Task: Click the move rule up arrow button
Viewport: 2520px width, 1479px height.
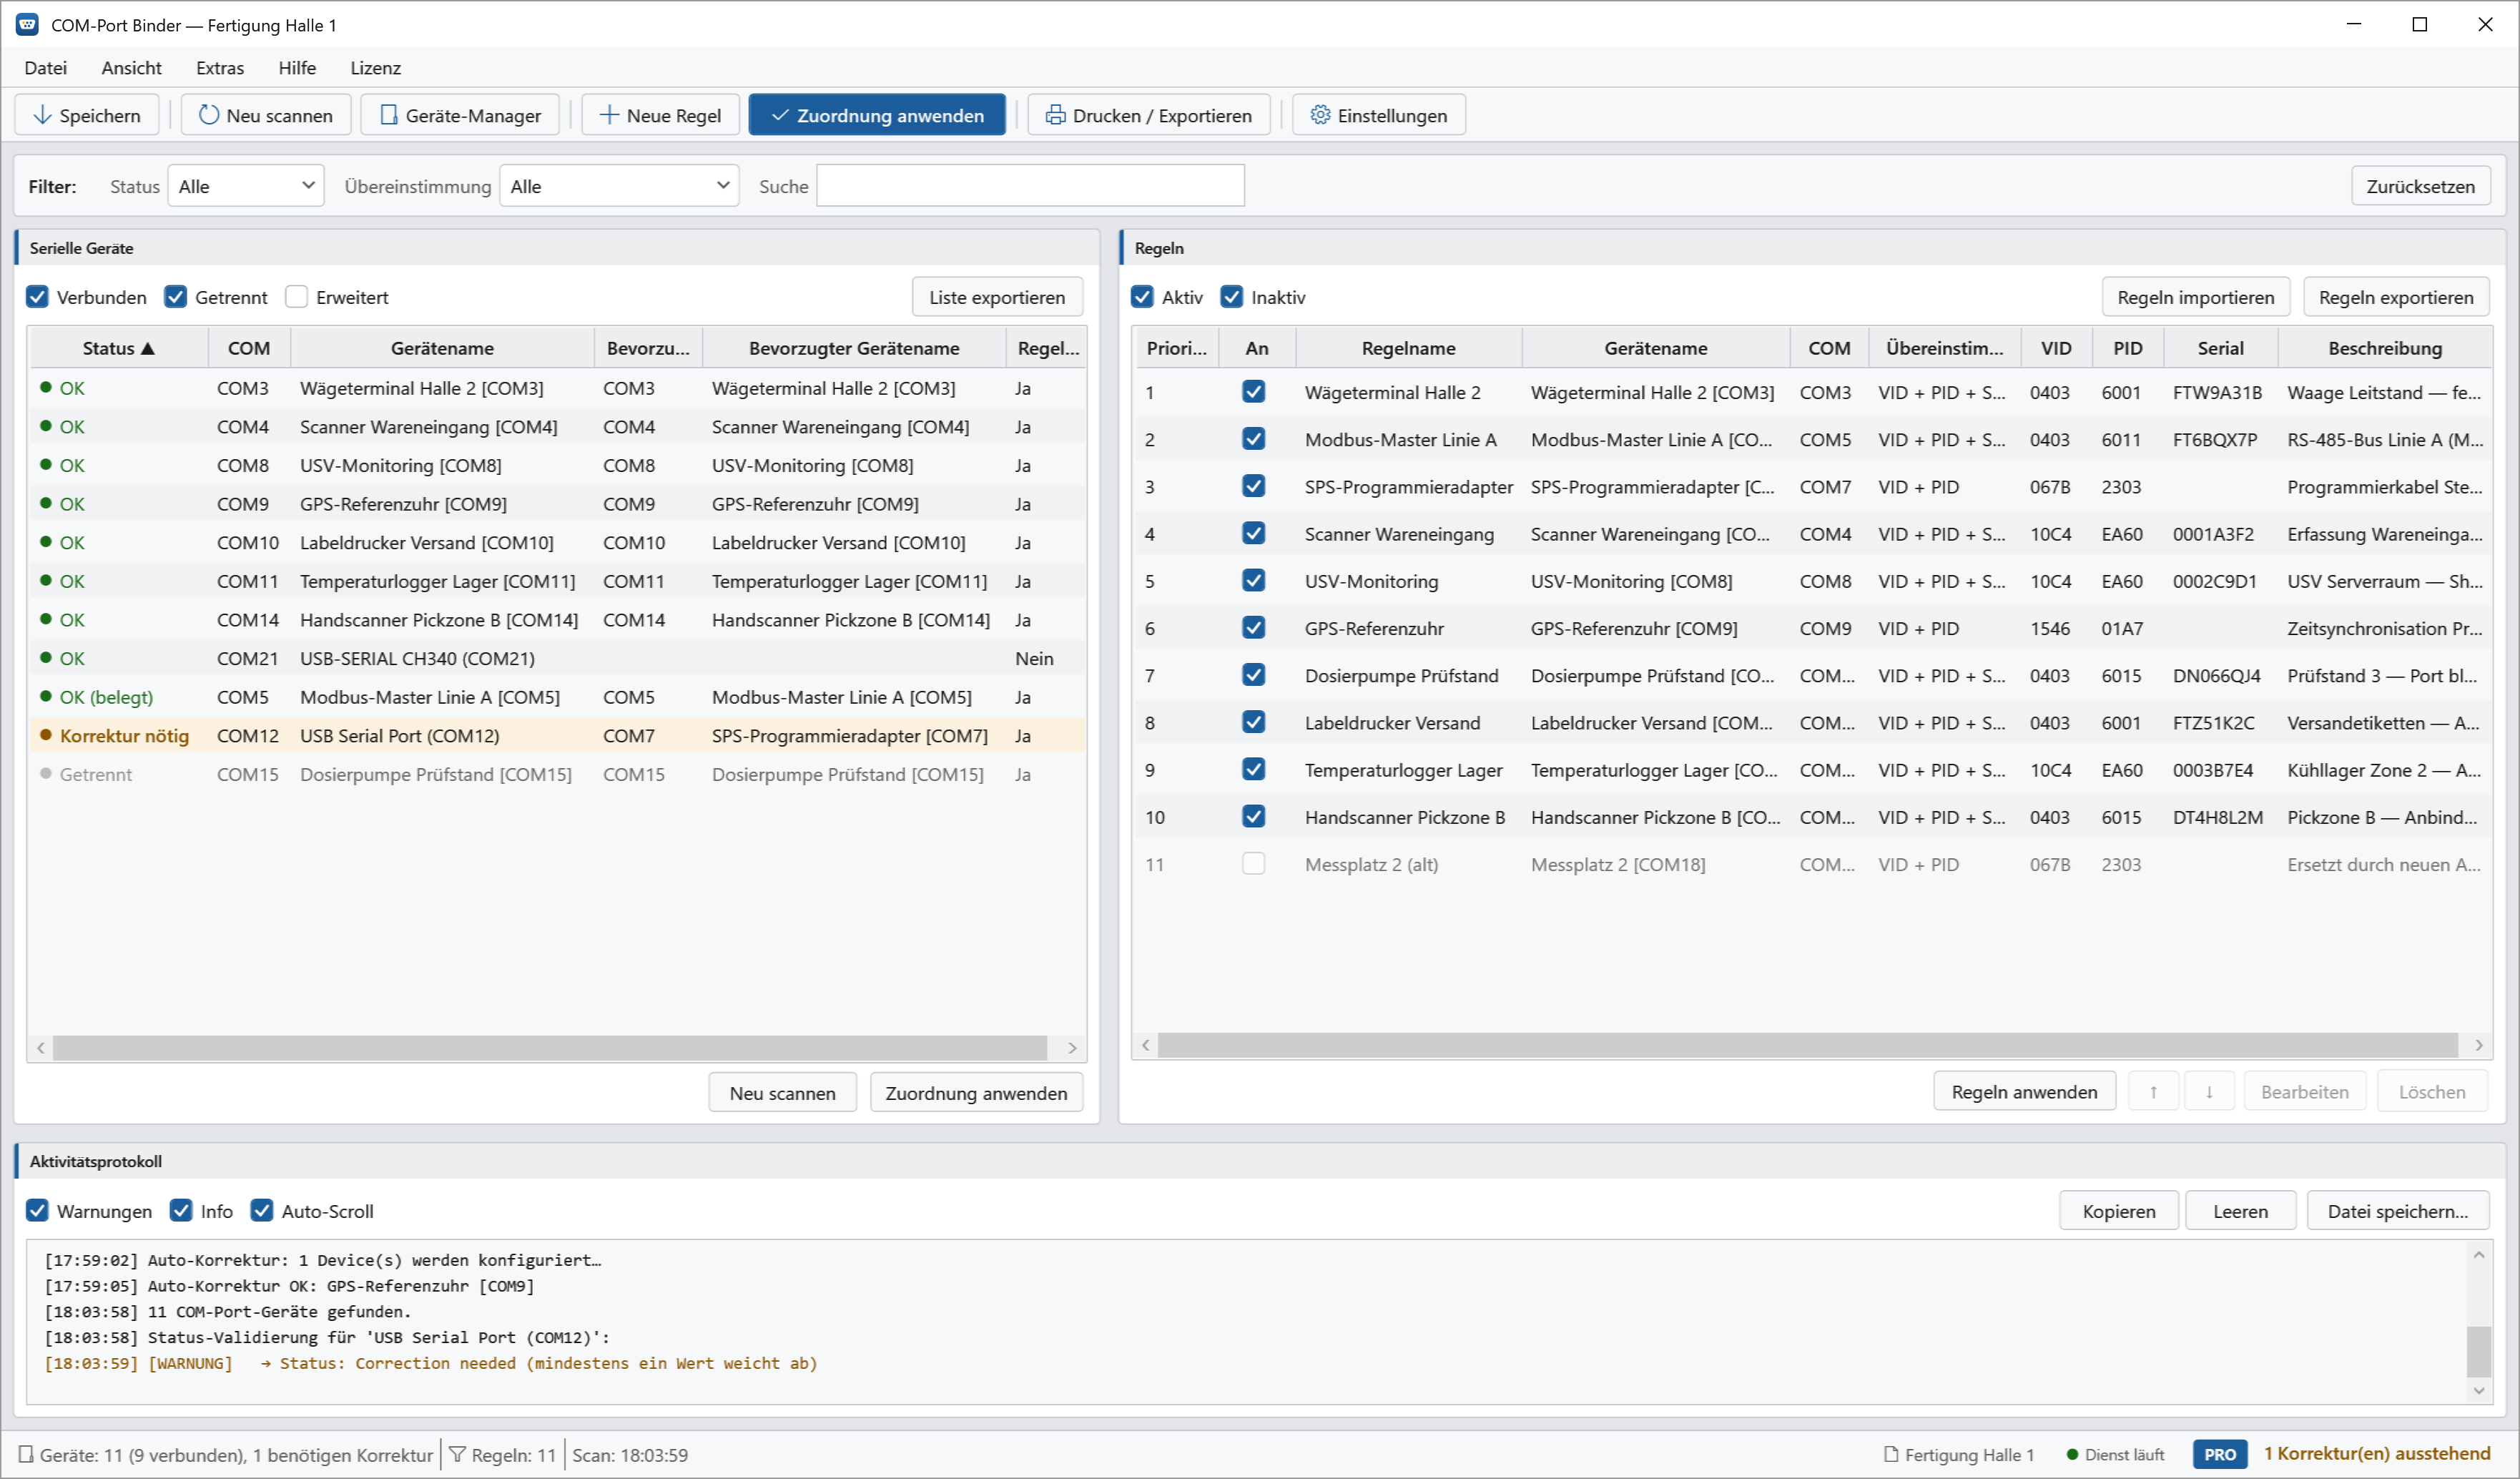Action: tap(2153, 1092)
